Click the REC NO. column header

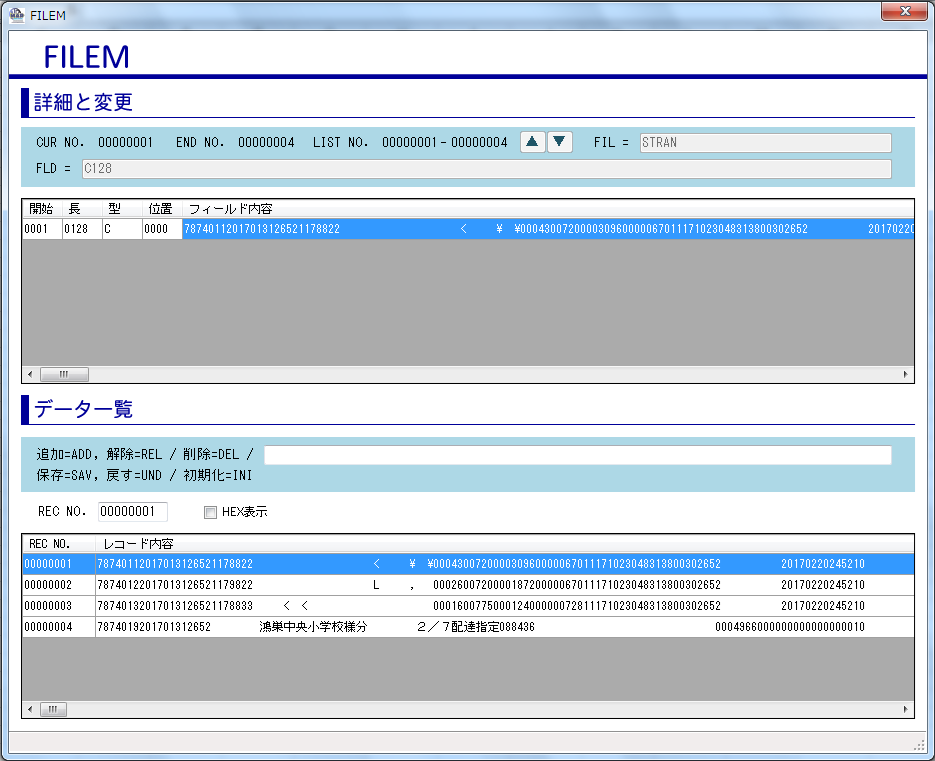click(50, 544)
